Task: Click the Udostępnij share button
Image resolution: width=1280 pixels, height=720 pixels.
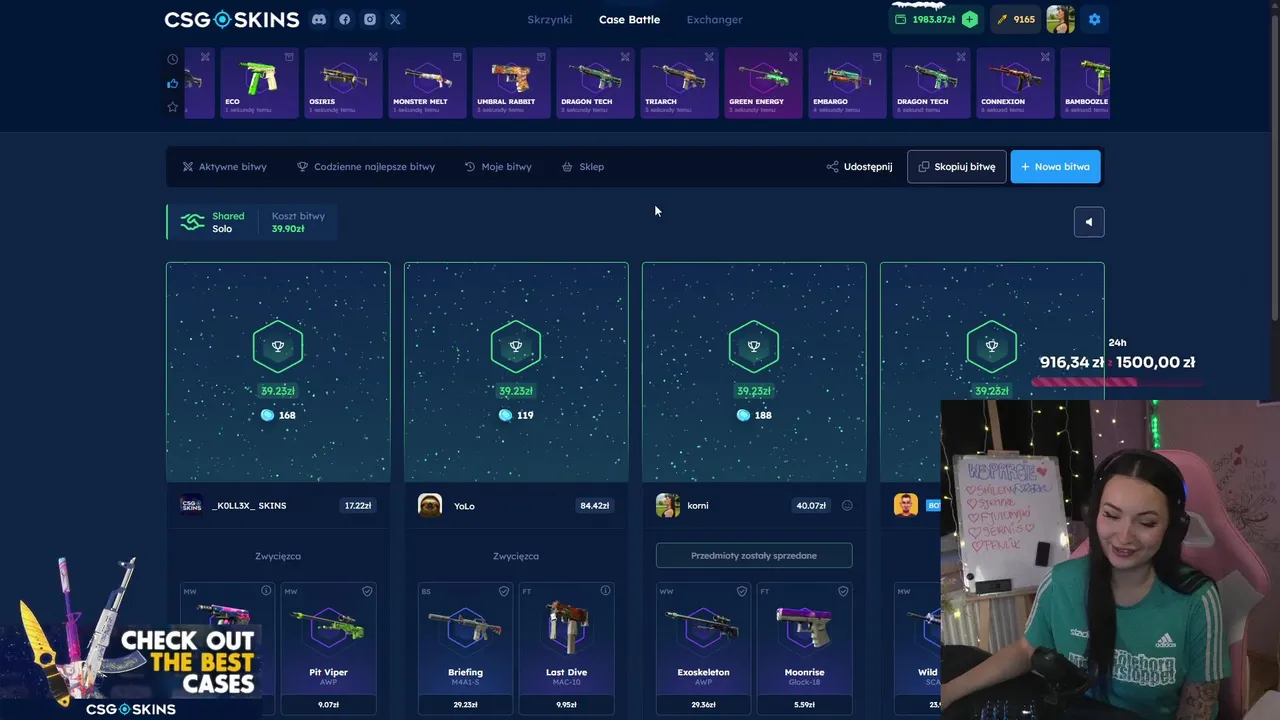Action: 860,167
